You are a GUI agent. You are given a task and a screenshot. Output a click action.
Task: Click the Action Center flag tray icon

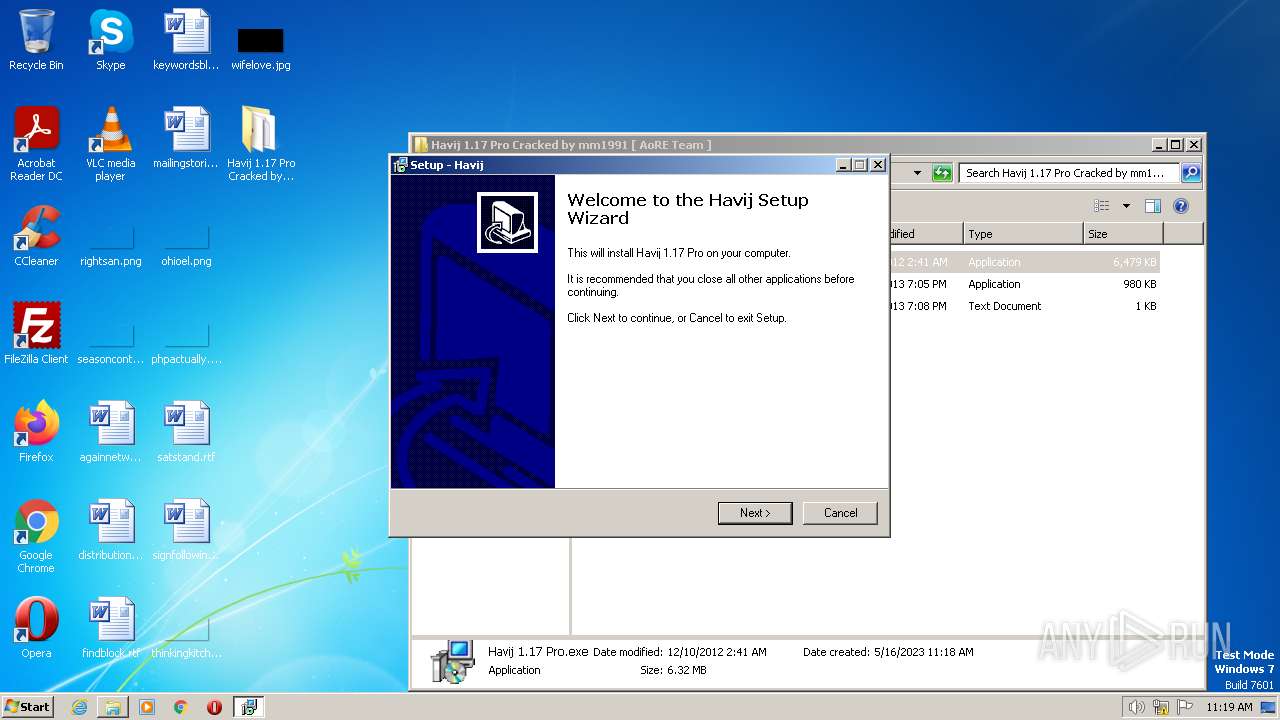point(1184,707)
